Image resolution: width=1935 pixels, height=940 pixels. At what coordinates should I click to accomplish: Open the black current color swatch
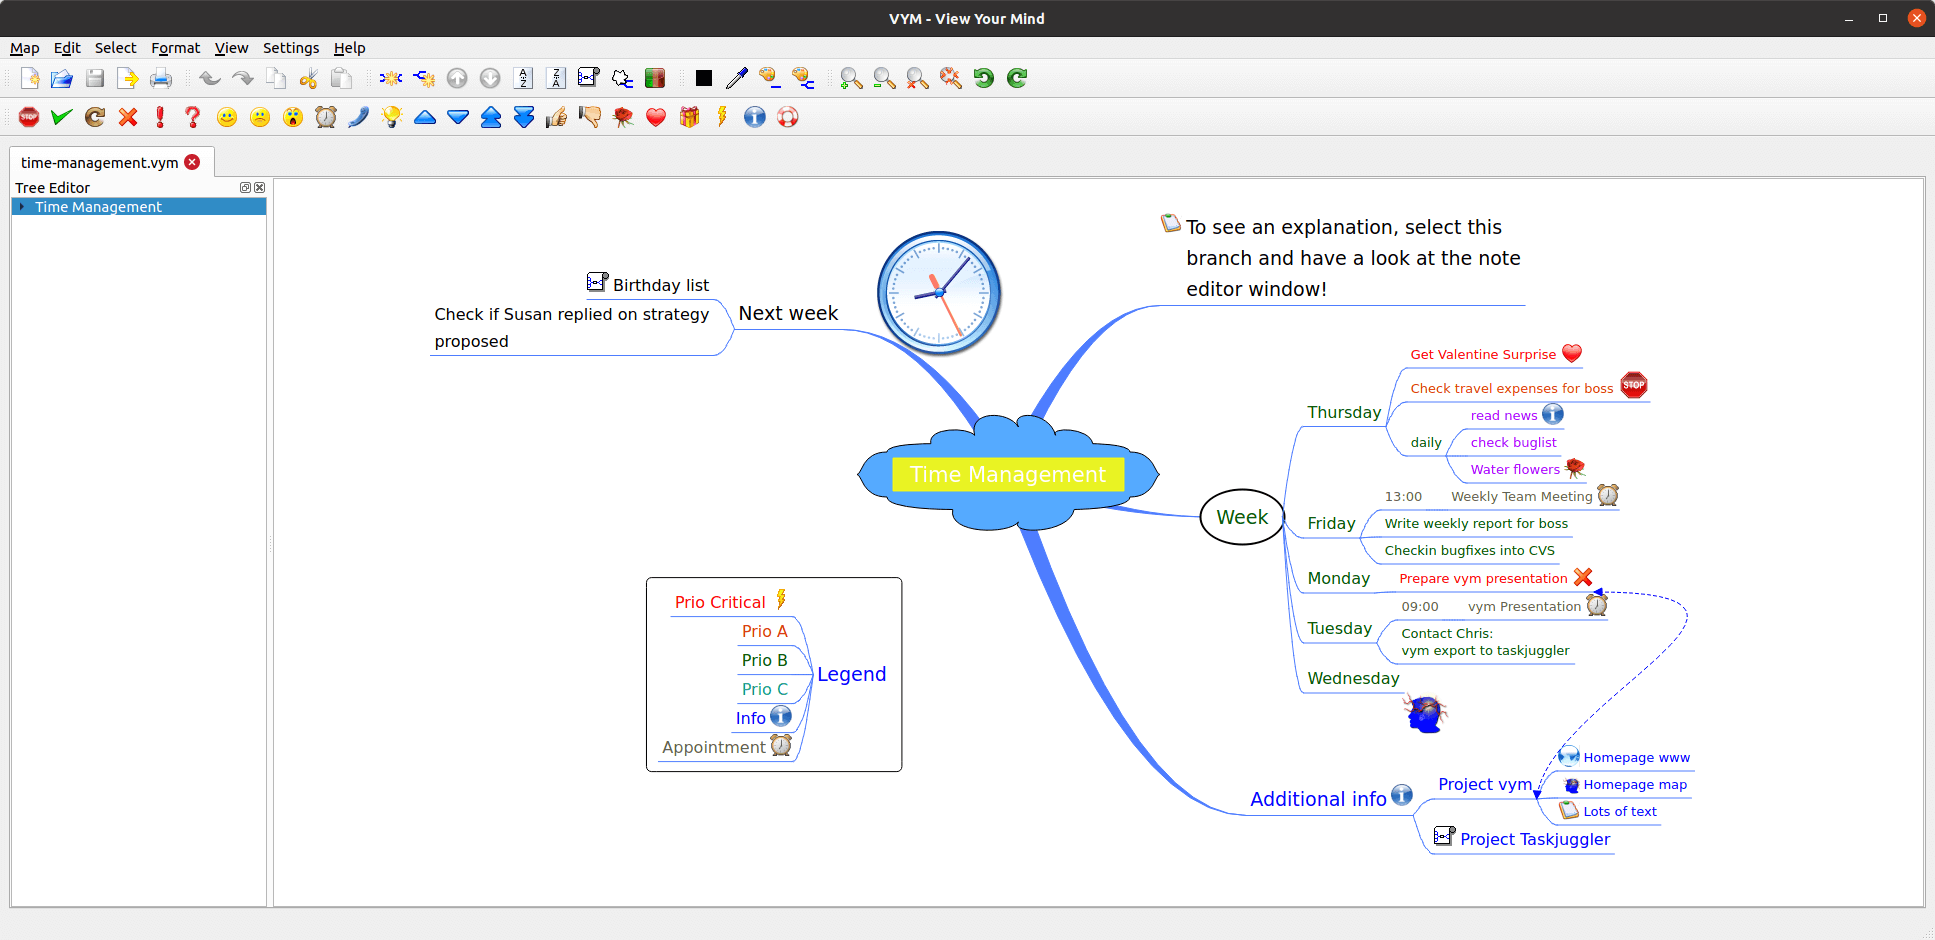(704, 78)
